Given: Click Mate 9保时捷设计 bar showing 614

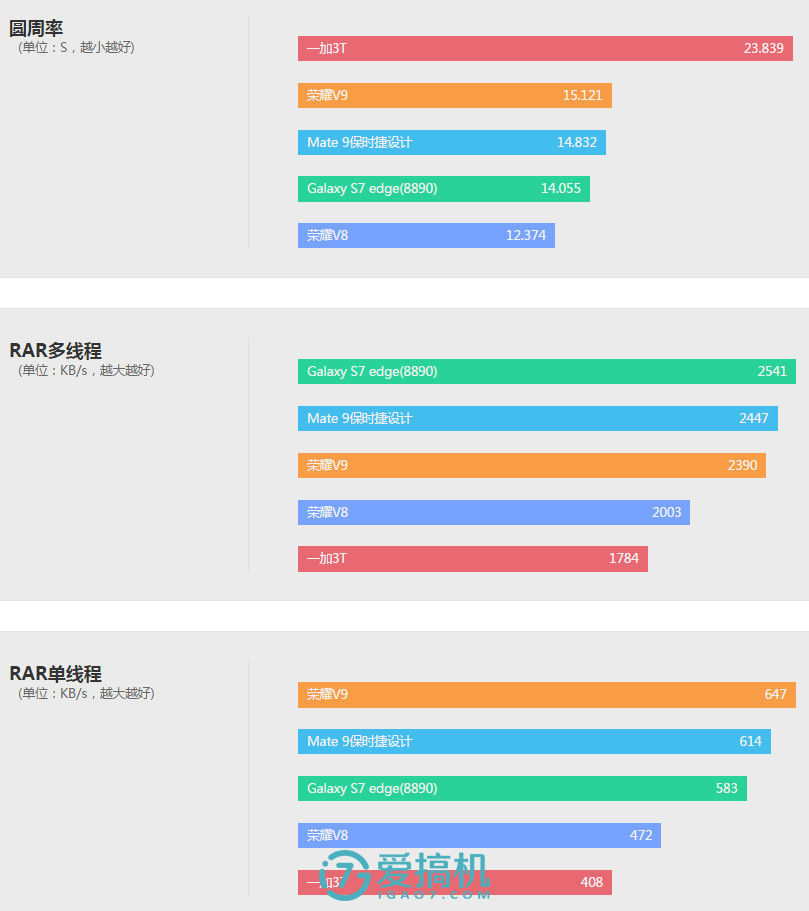Looking at the screenshot, I should coord(534,741).
